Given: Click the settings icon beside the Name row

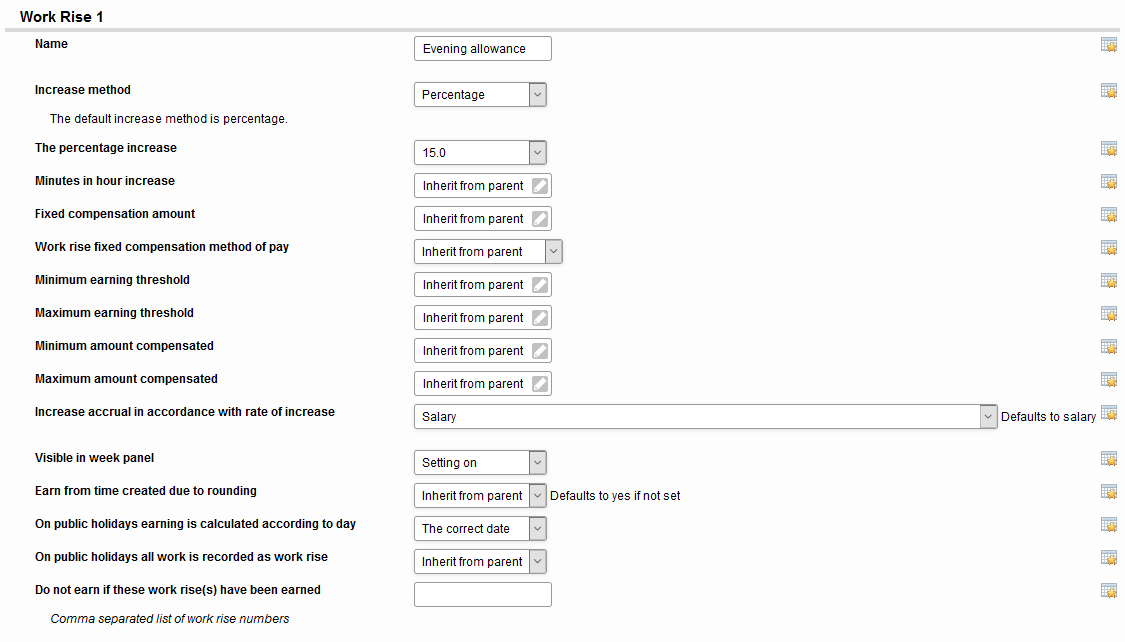Looking at the screenshot, I should point(1108,45).
